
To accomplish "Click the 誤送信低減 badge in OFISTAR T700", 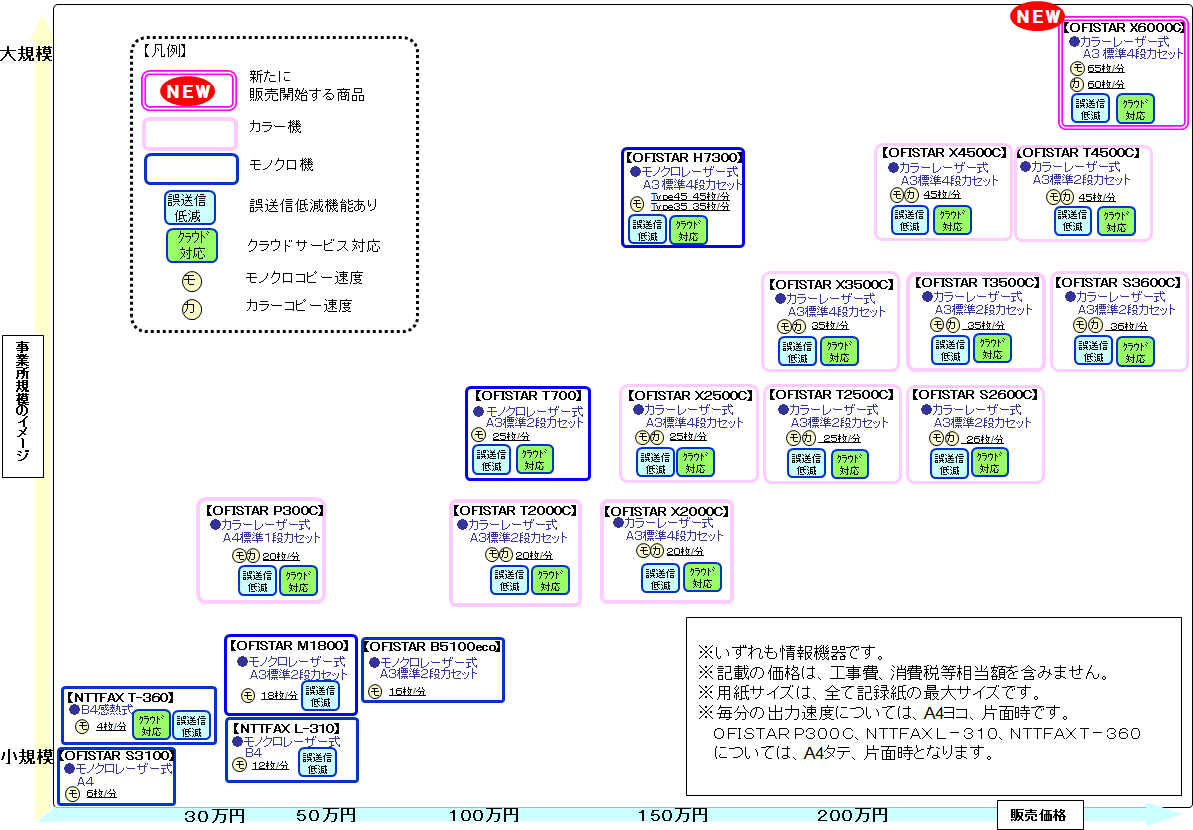I will tap(492, 460).
